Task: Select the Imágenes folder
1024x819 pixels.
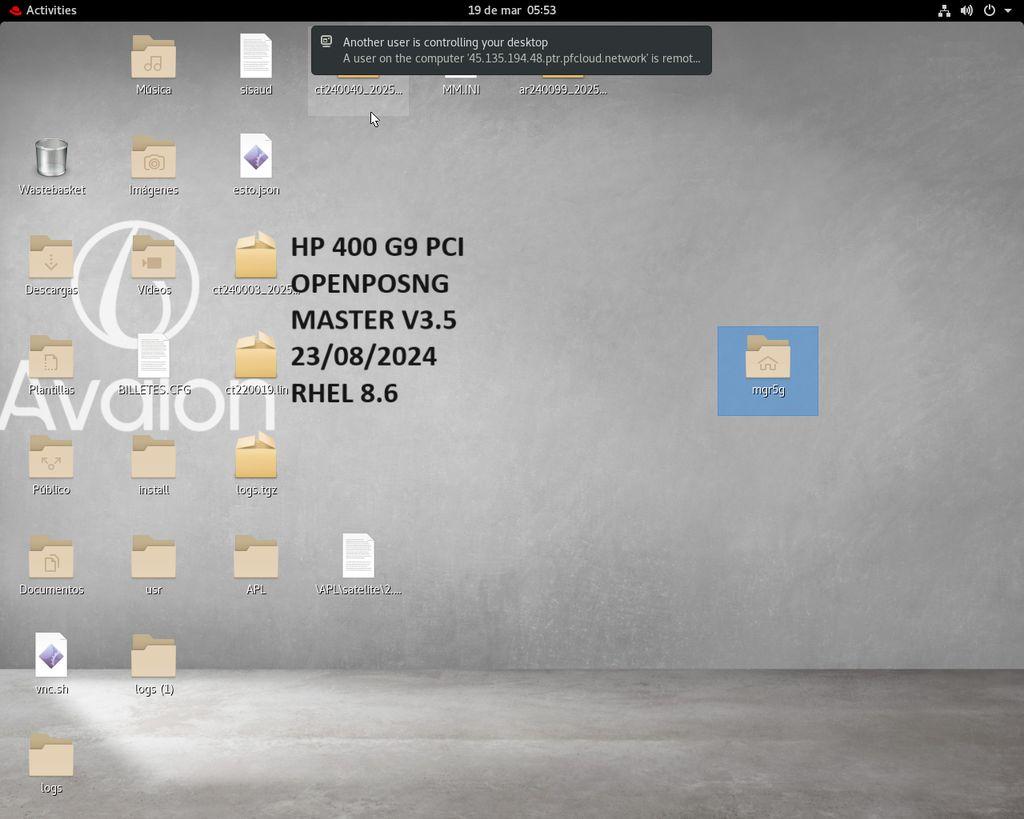Action: click(x=153, y=158)
